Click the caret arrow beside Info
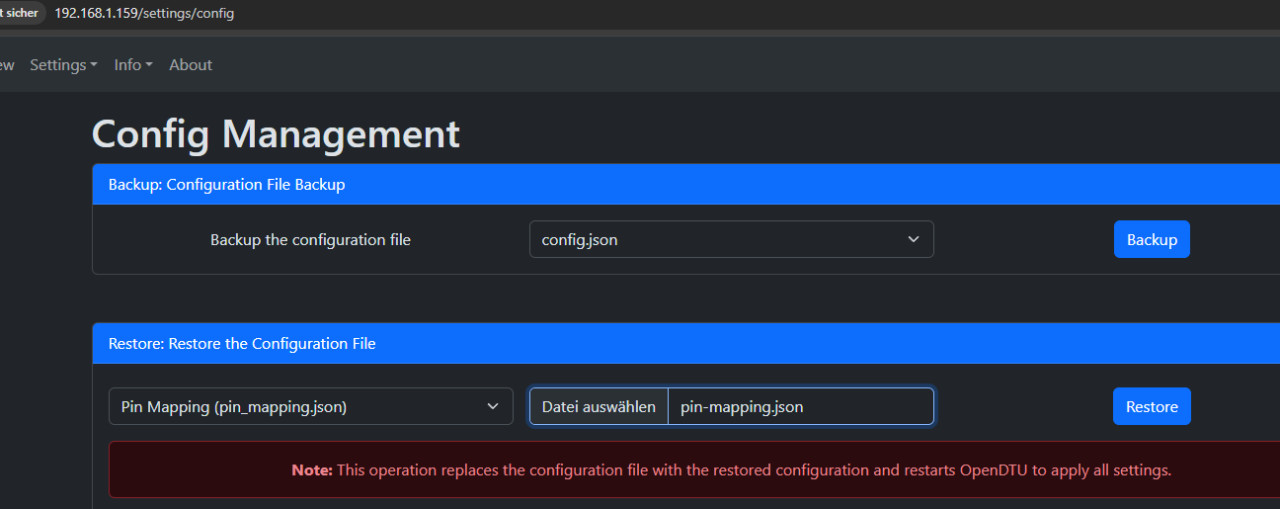1280x509 pixels. [x=149, y=66]
